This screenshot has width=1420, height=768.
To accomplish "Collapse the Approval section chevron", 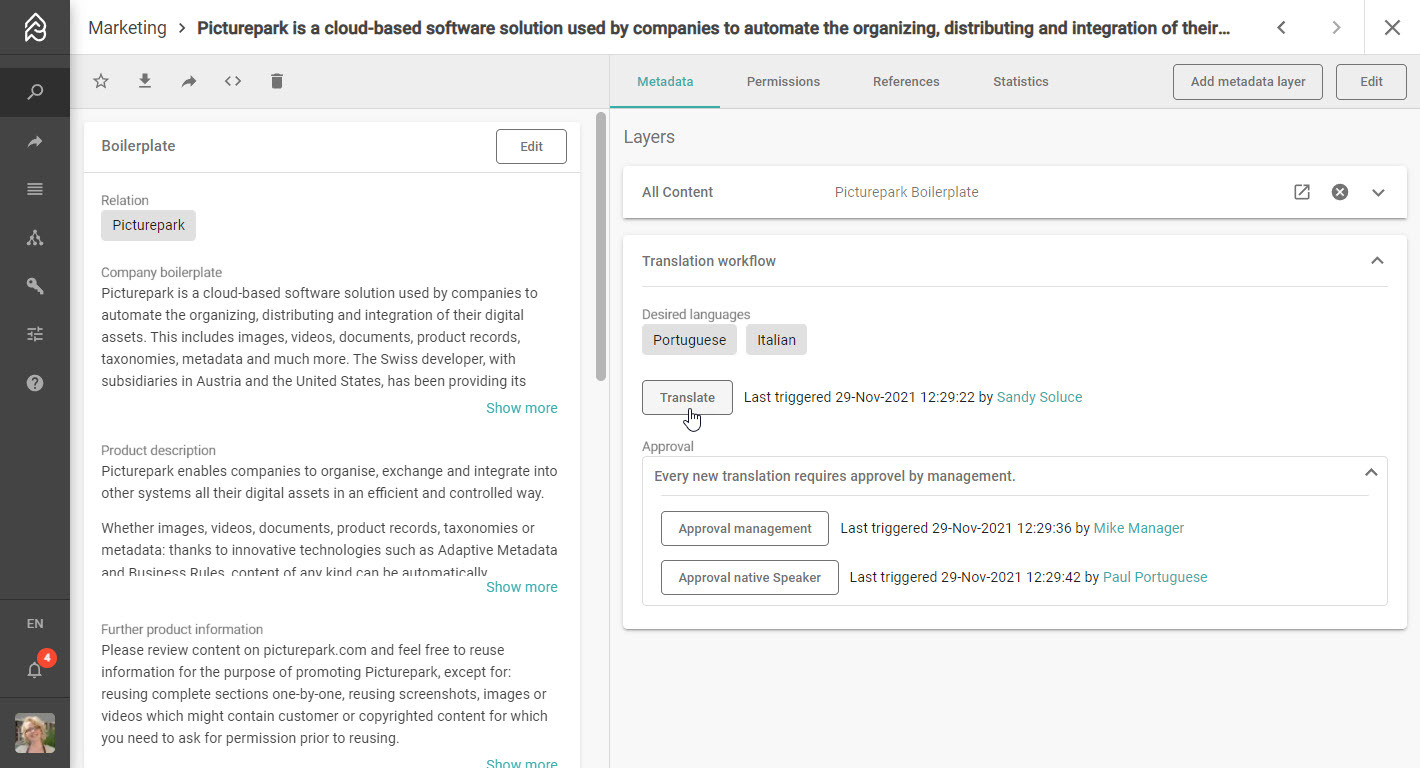I will 1371,472.
